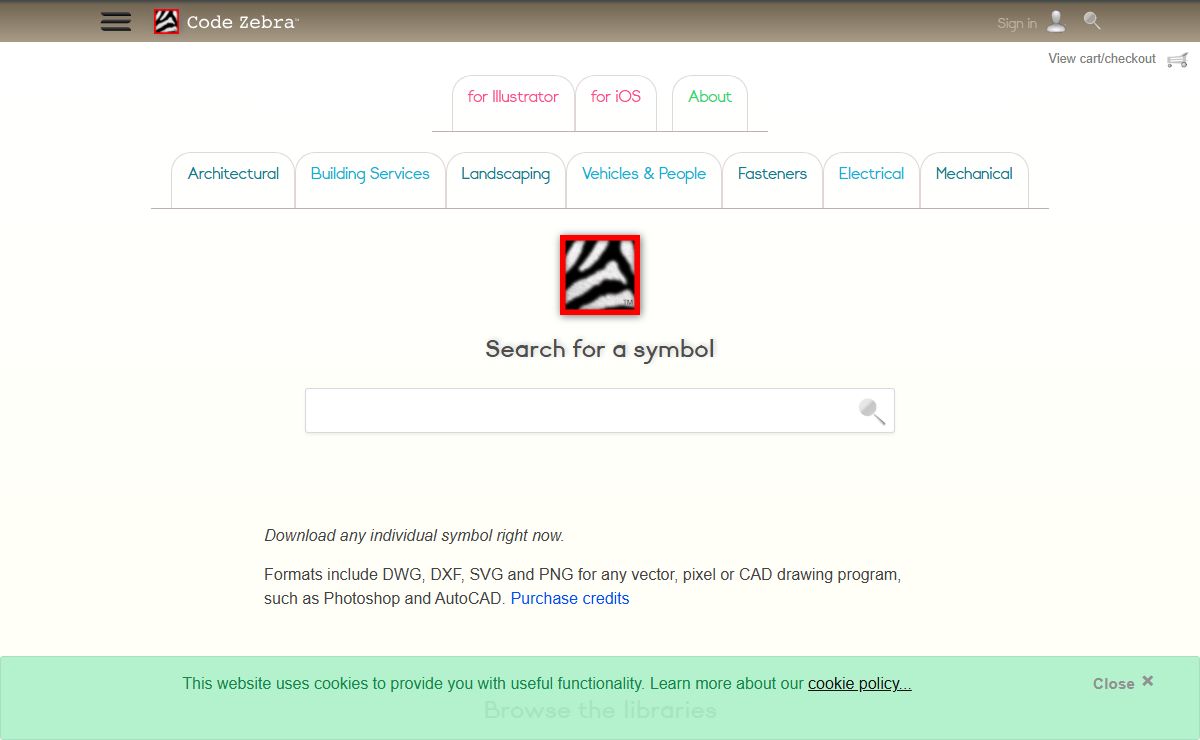Viewport: 1200px width, 740px height.
Task: Click the large zebra logo image
Action: [600, 275]
